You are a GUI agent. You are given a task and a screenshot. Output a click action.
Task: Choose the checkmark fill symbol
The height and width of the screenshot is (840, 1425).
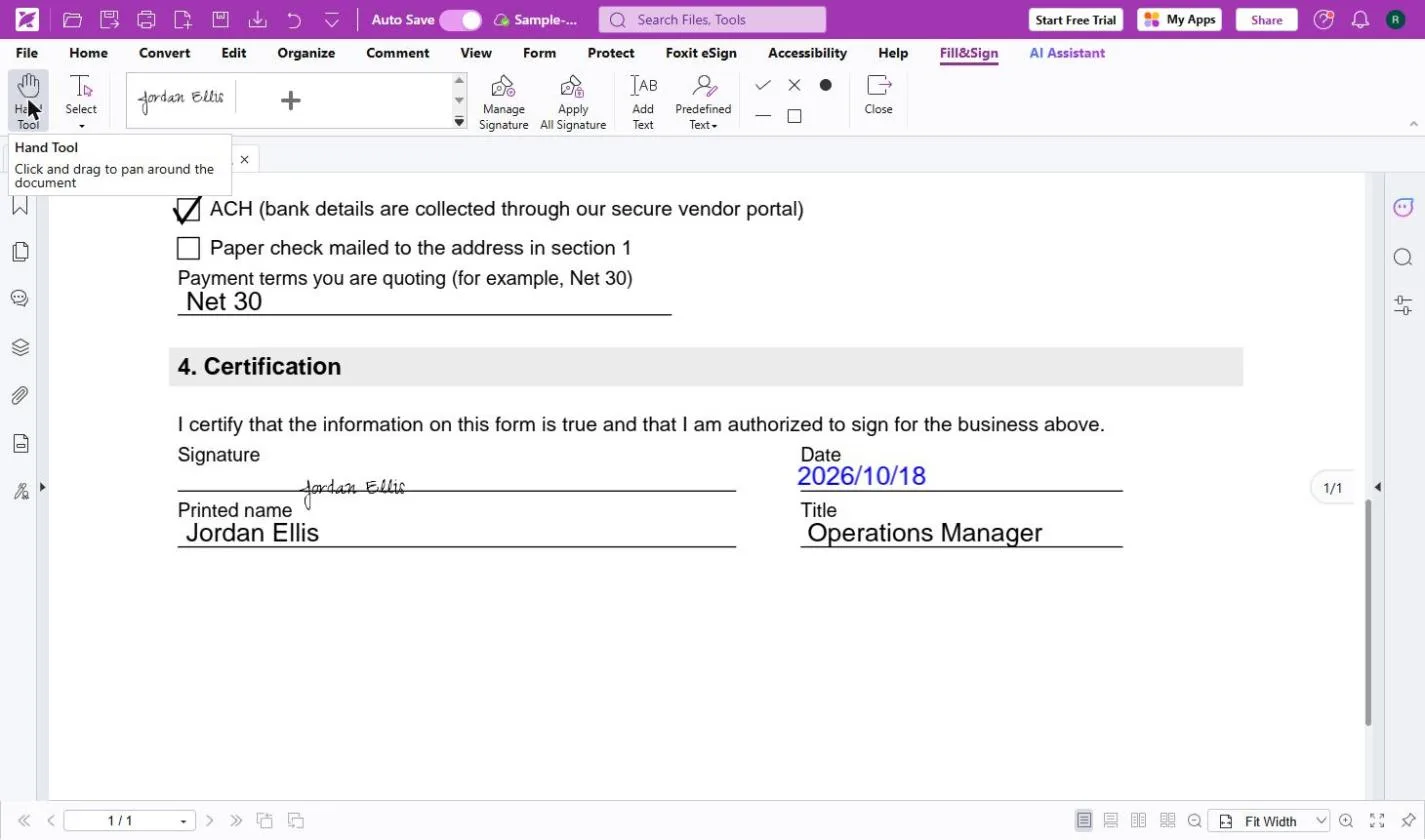pos(763,85)
